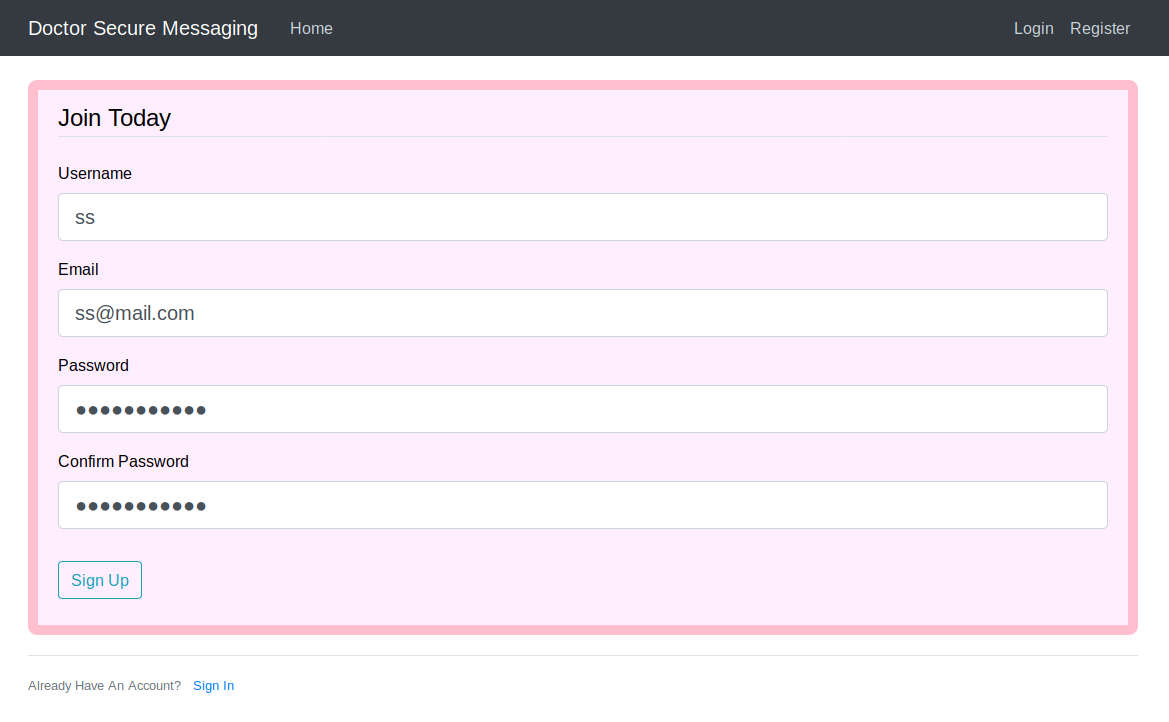The height and width of the screenshot is (722, 1169).
Task: Click the Confirm Password label
Action: [x=124, y=462]
